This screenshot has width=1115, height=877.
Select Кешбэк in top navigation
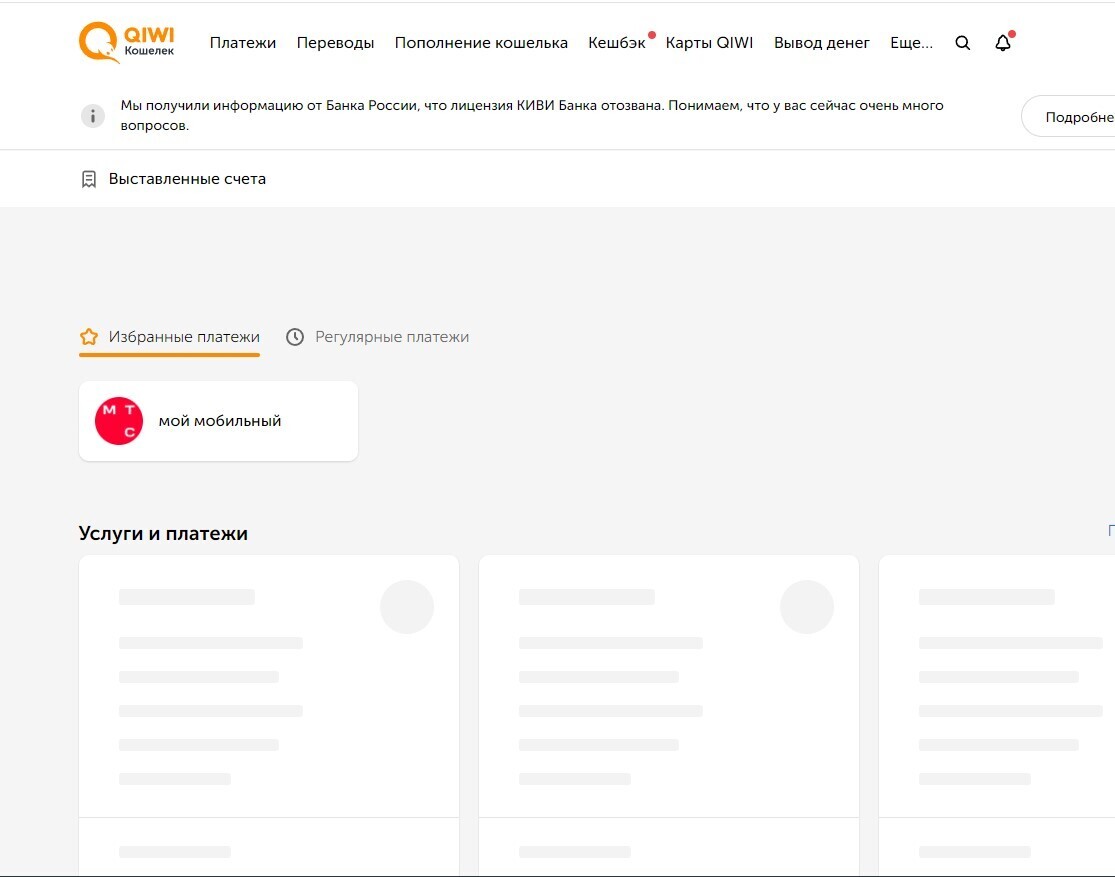coord(616,43)
